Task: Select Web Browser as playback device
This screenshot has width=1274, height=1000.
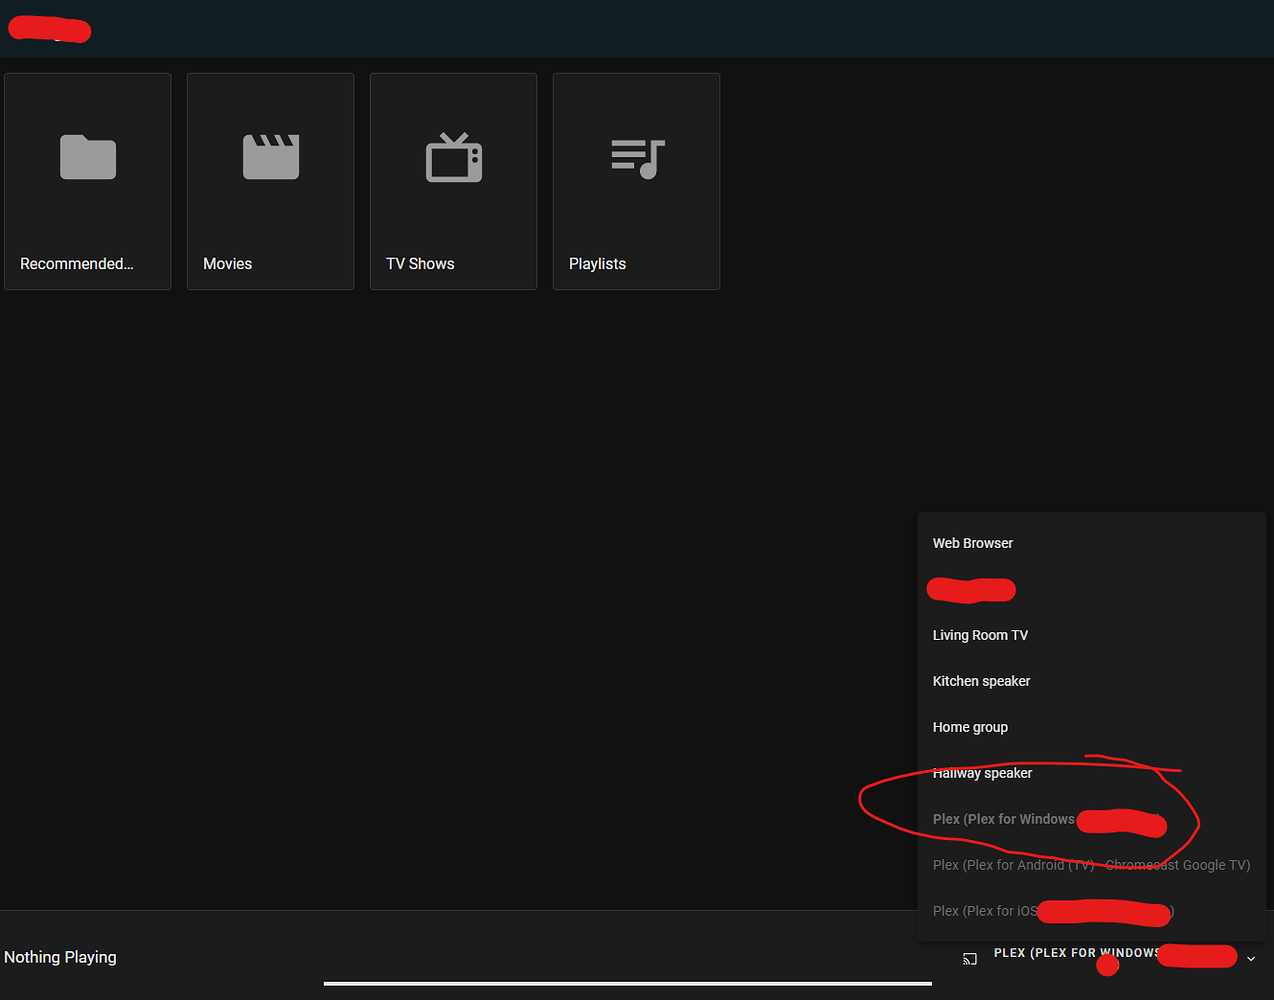Action: coord(972,542)
